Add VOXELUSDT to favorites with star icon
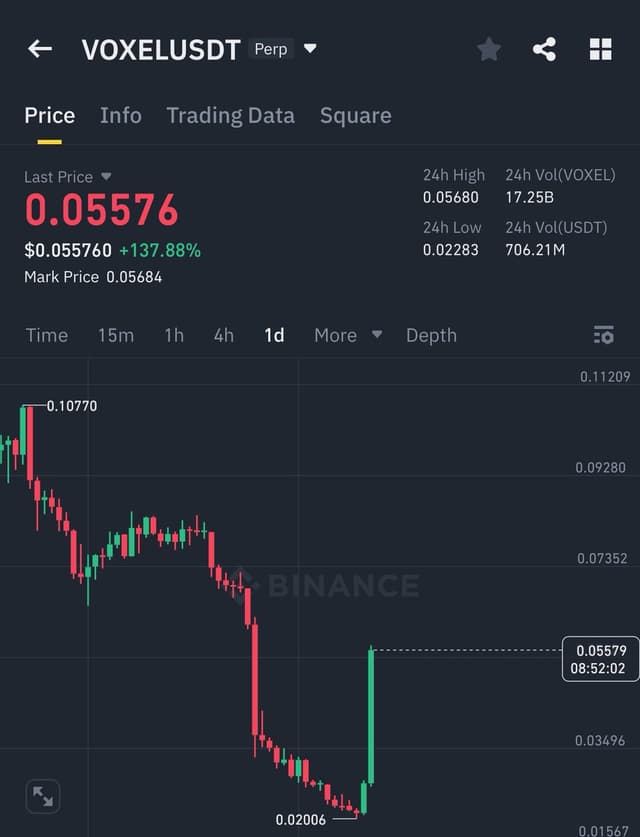640x837 pixels. tap(488, 49)
